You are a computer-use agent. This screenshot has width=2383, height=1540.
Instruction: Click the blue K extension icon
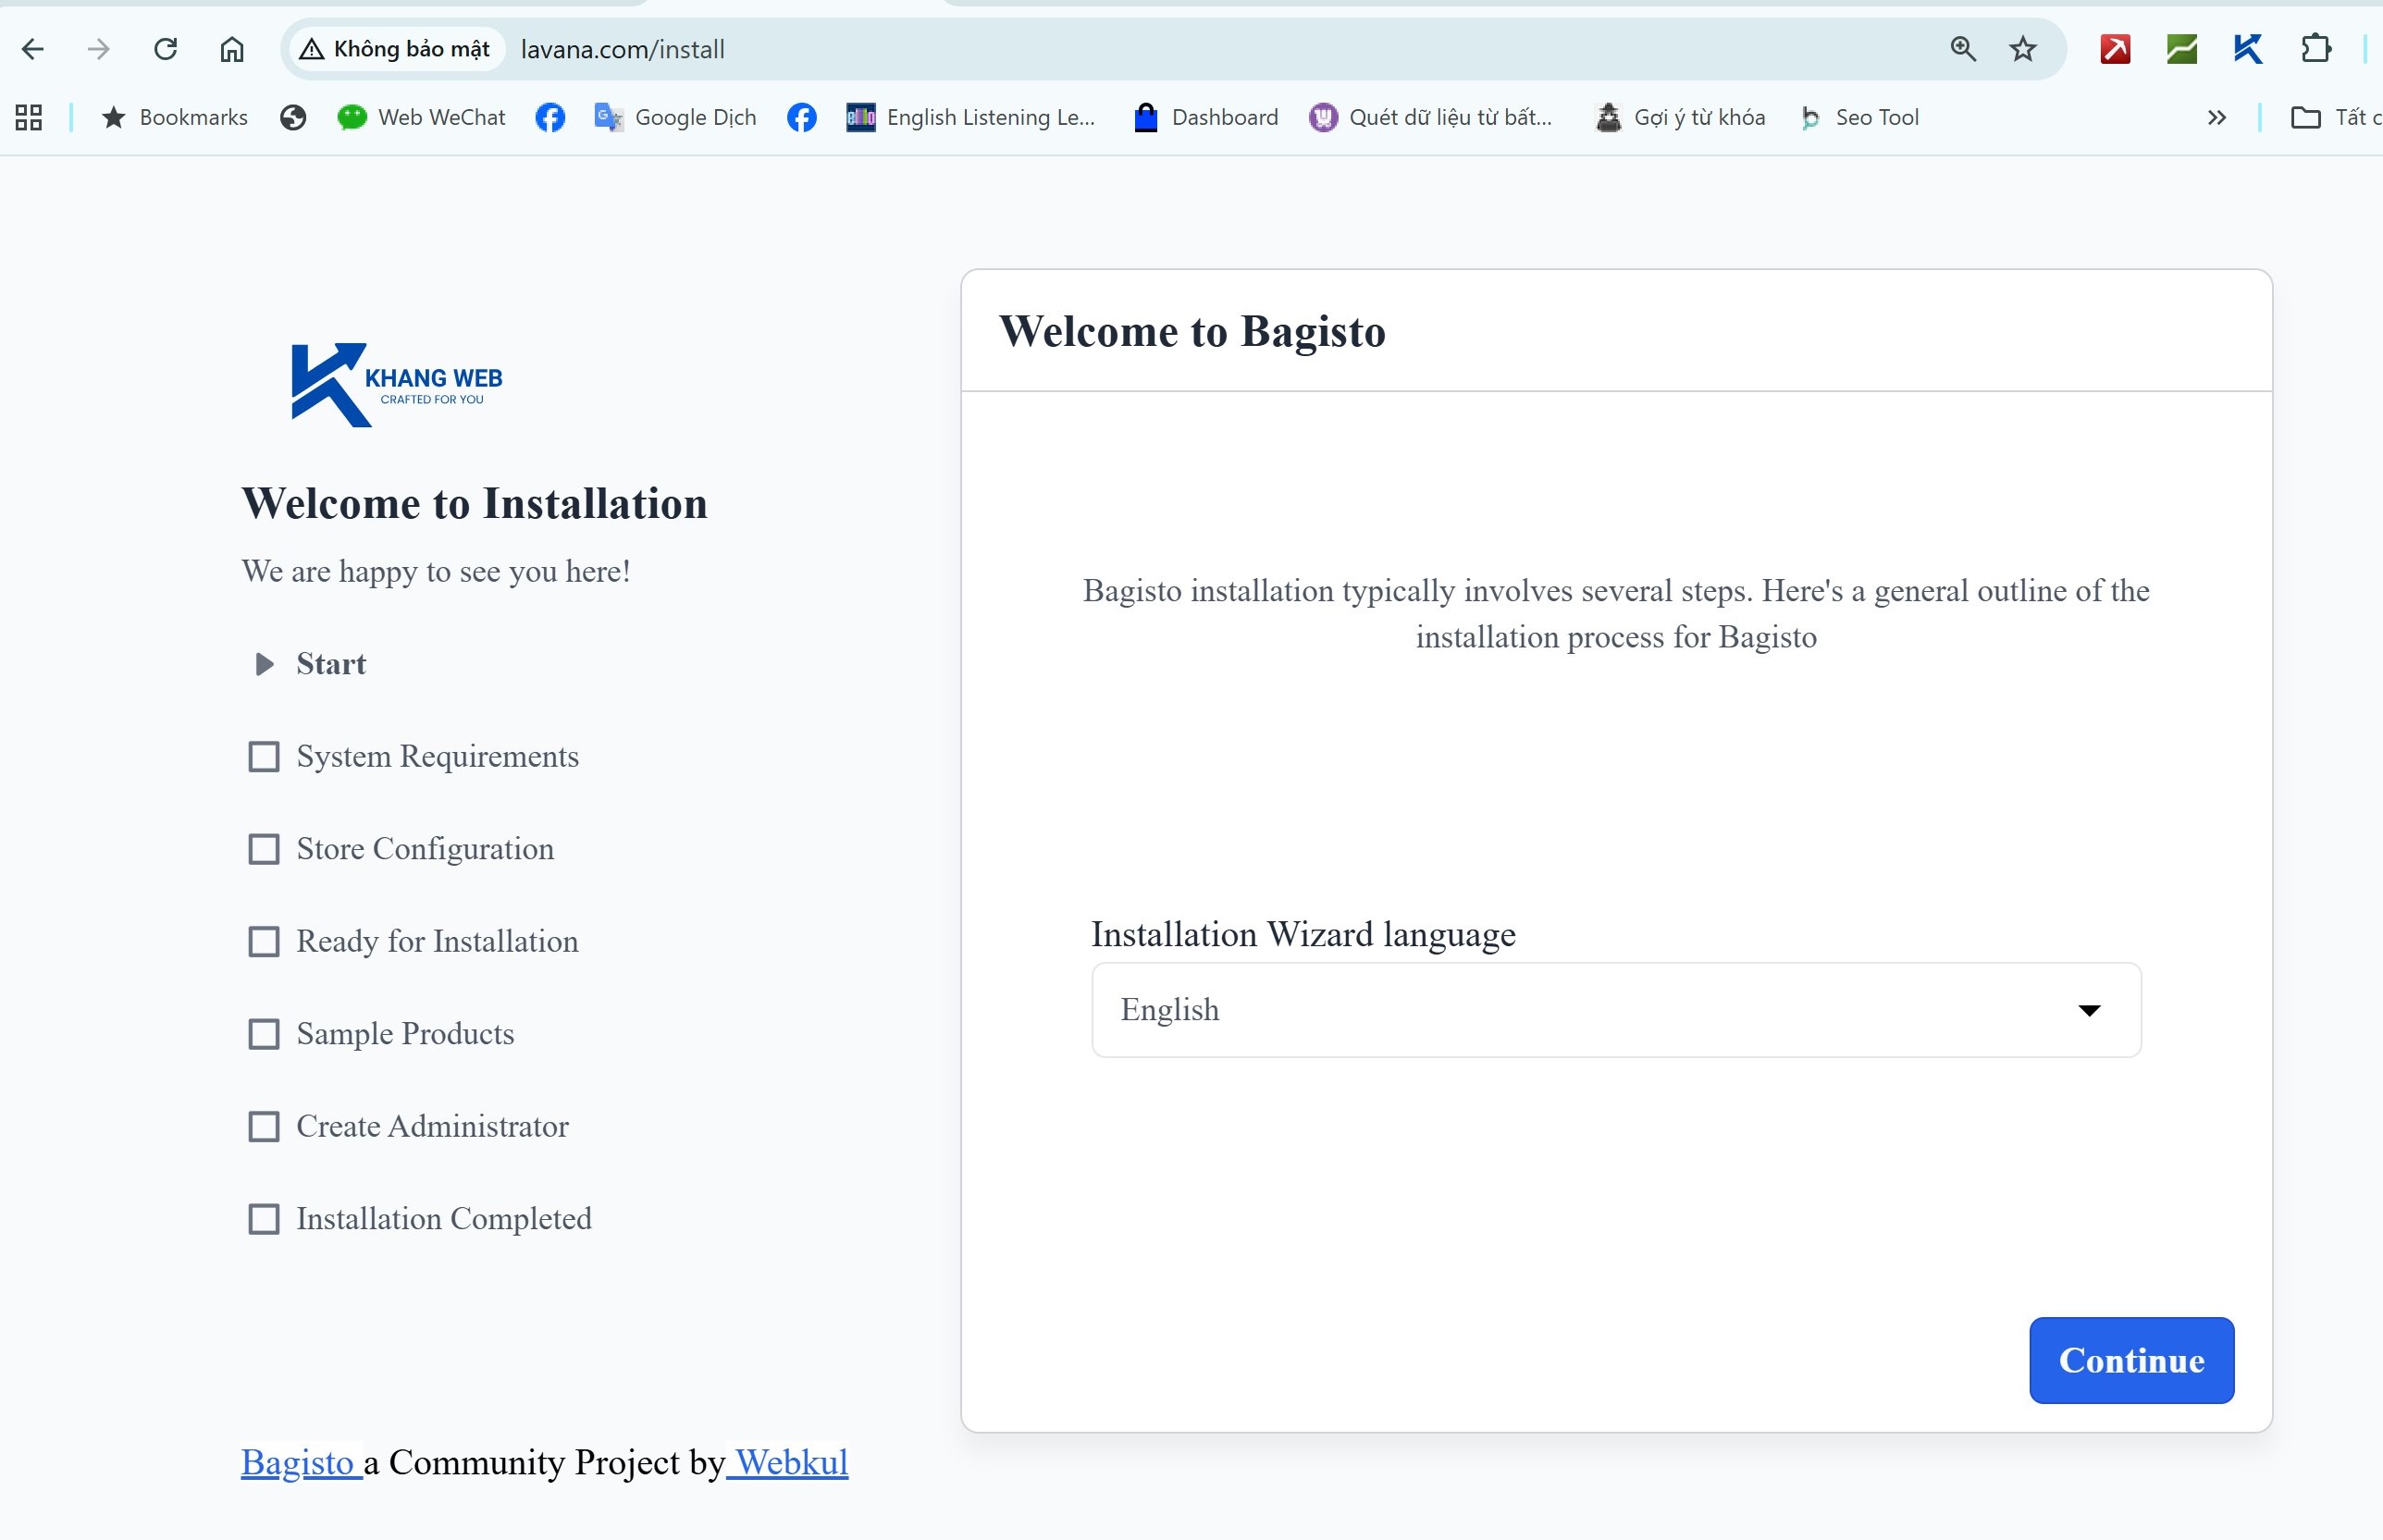pyautogui.click(x=2248, y=49)
